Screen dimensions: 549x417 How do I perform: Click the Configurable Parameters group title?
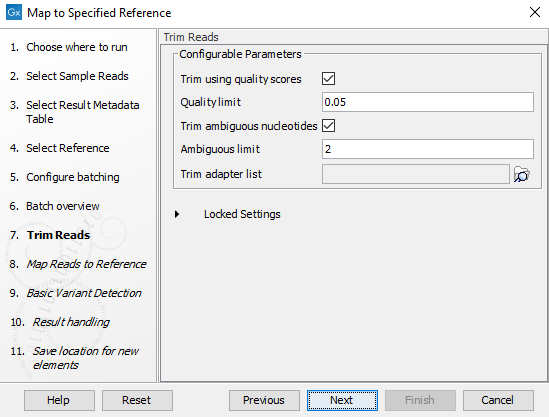[240, 54]
